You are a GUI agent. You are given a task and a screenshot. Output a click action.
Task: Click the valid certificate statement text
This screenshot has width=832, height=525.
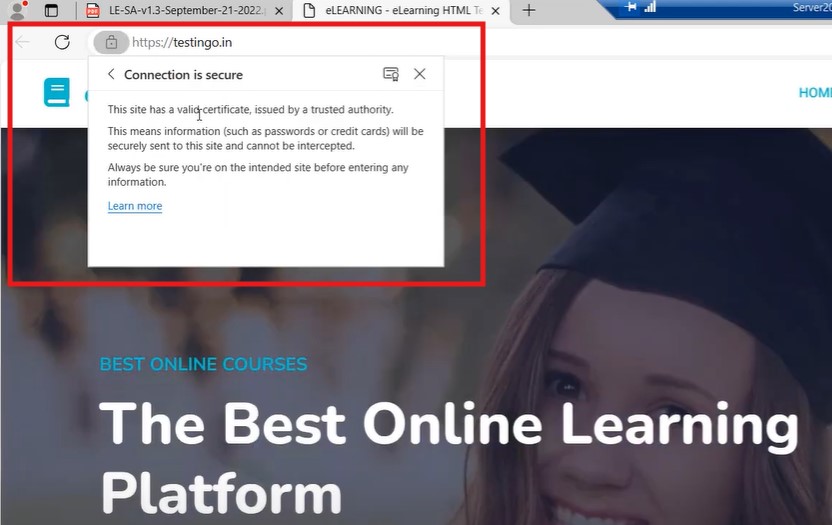250,109
